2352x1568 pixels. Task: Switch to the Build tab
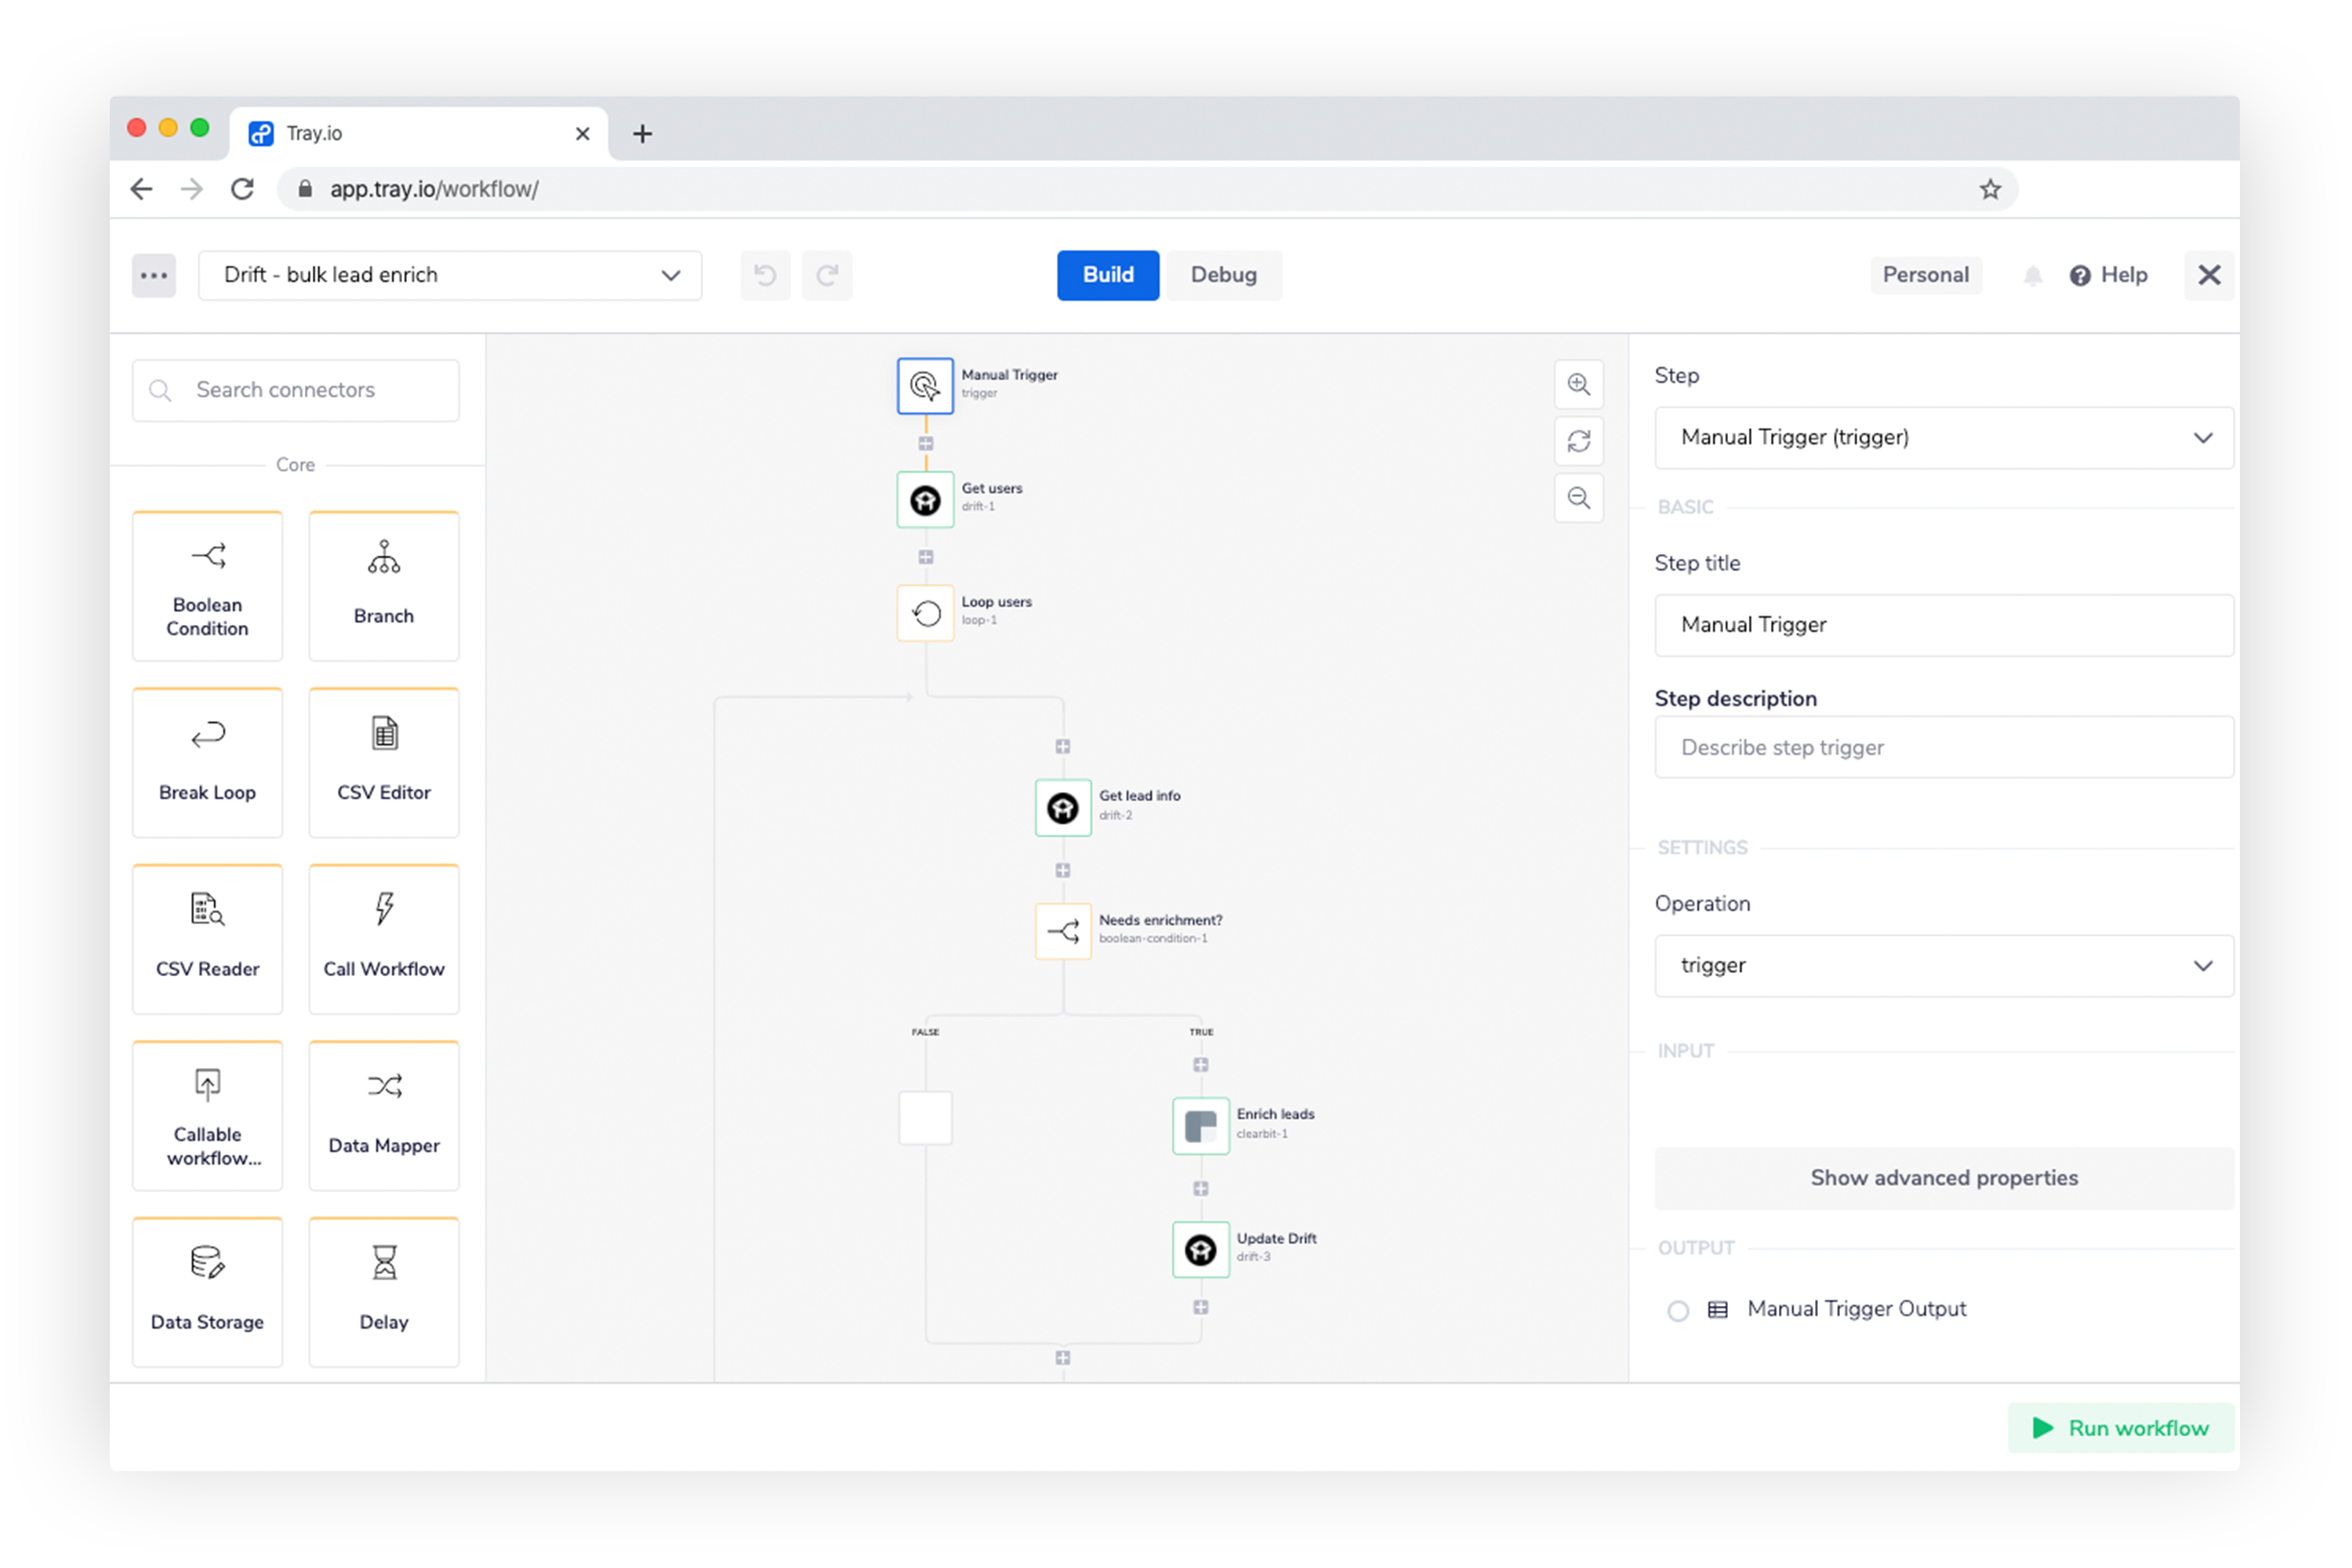pyautogui.click(x=1107, y=275)
